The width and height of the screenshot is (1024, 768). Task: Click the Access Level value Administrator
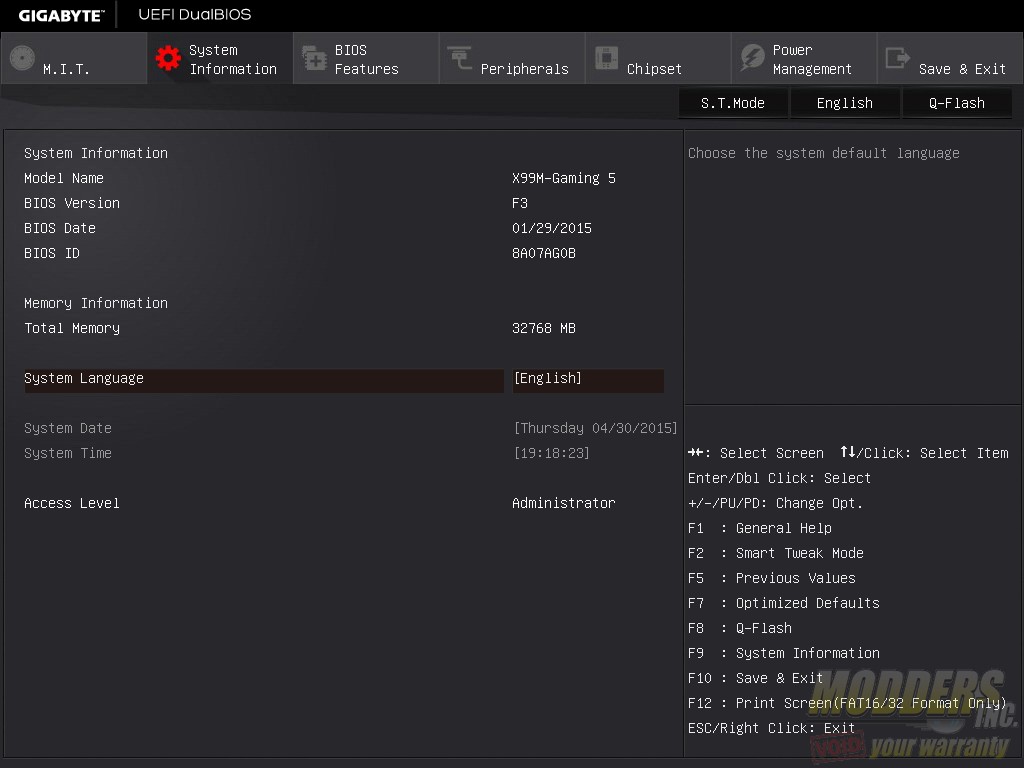(564, 504)
